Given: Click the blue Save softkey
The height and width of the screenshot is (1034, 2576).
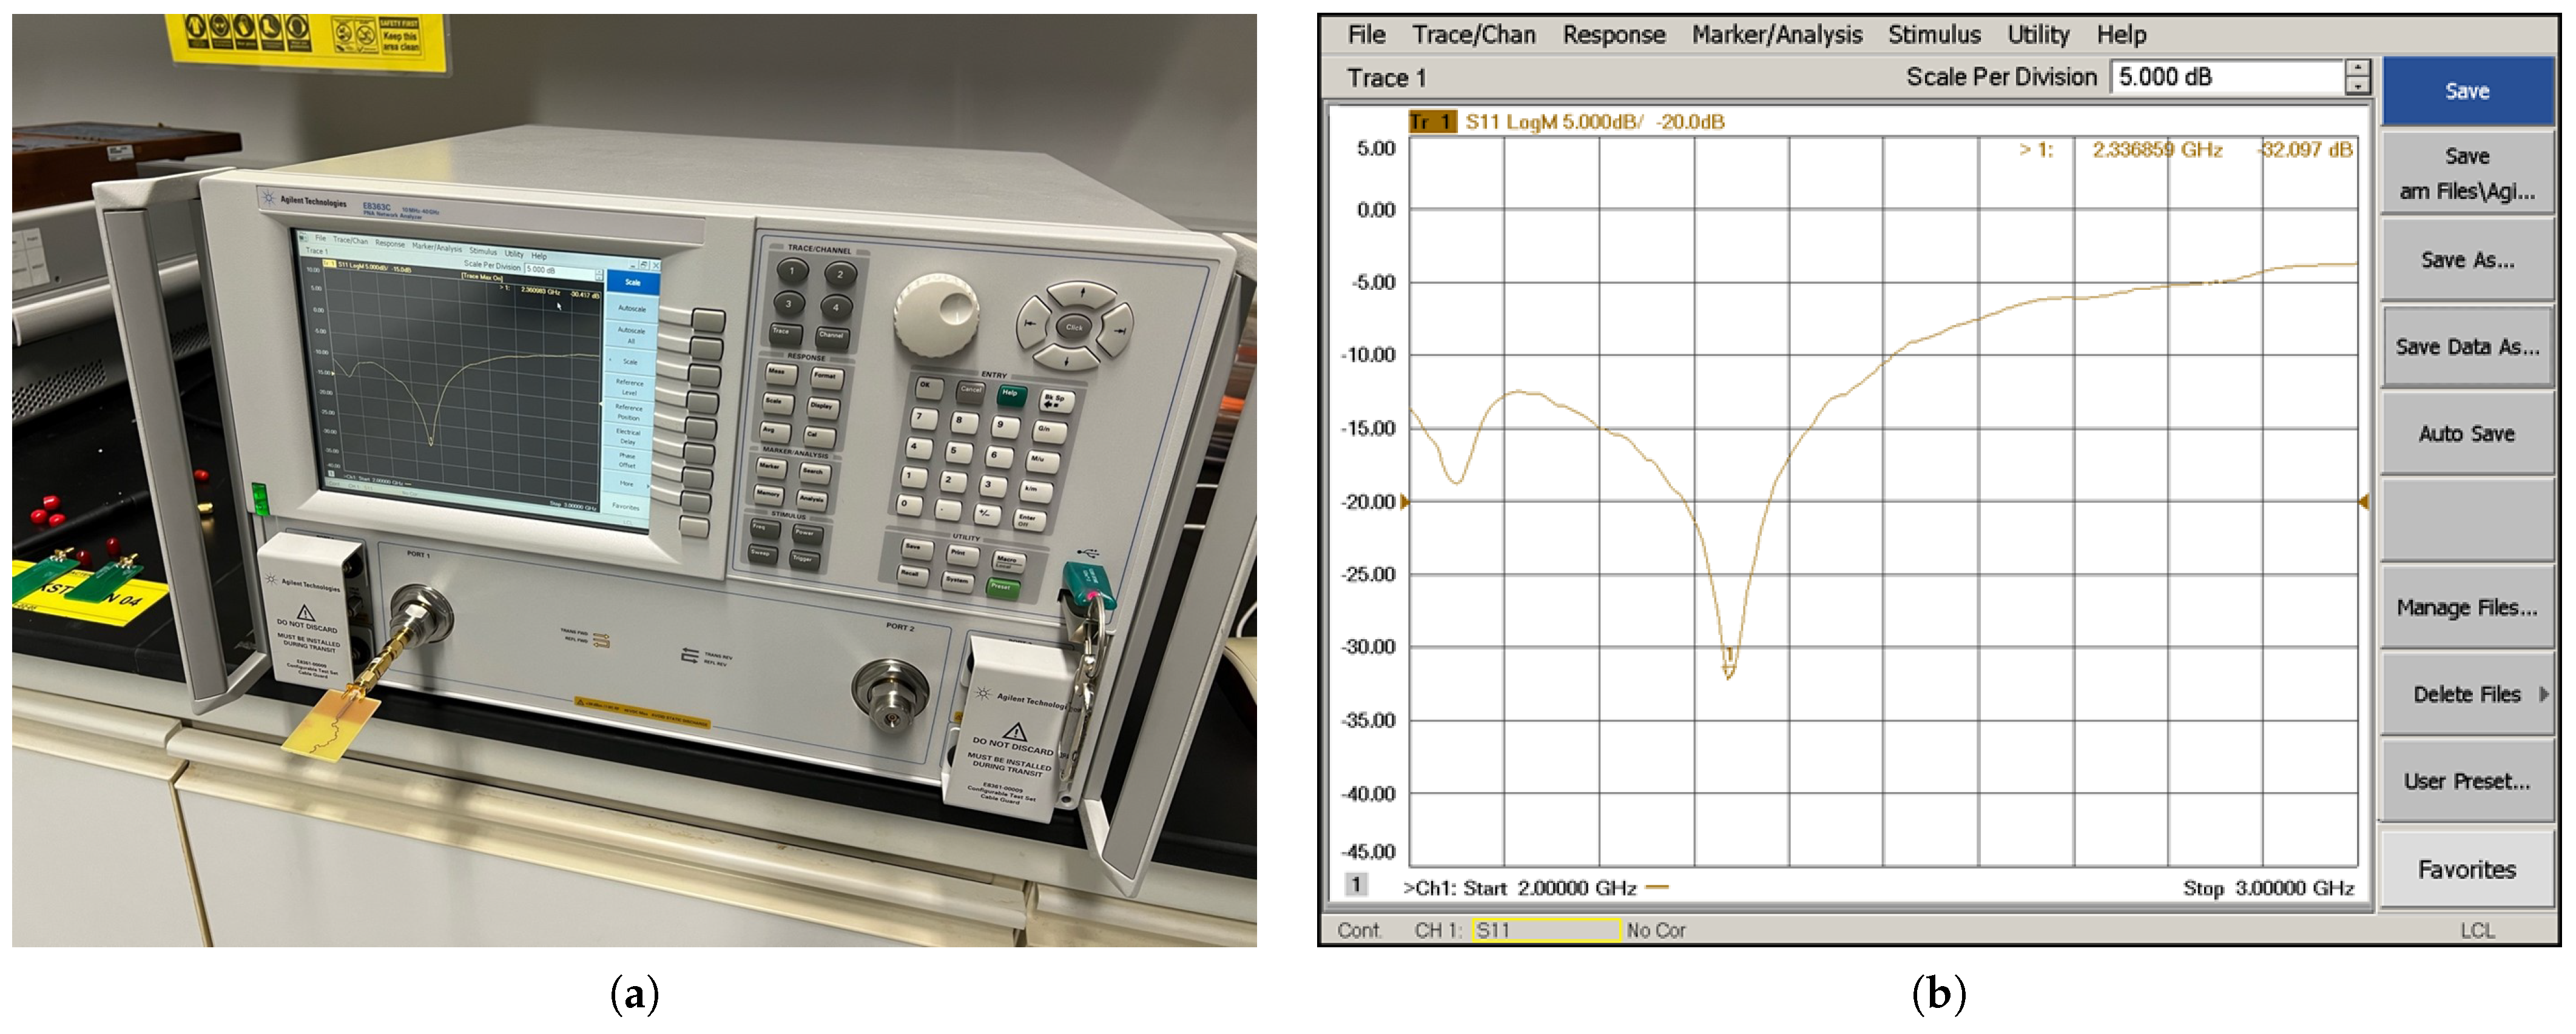Looking at the screenshot, I should [2466, 91].
